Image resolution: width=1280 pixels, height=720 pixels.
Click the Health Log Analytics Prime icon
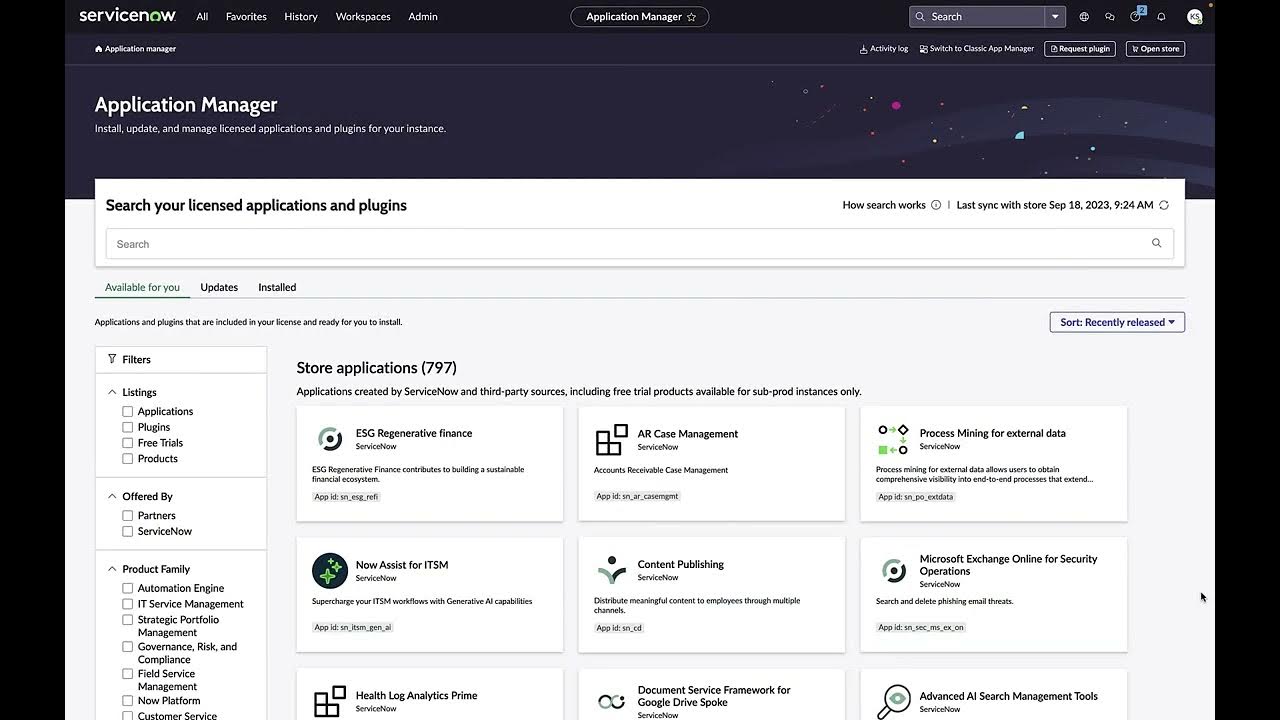329,702
